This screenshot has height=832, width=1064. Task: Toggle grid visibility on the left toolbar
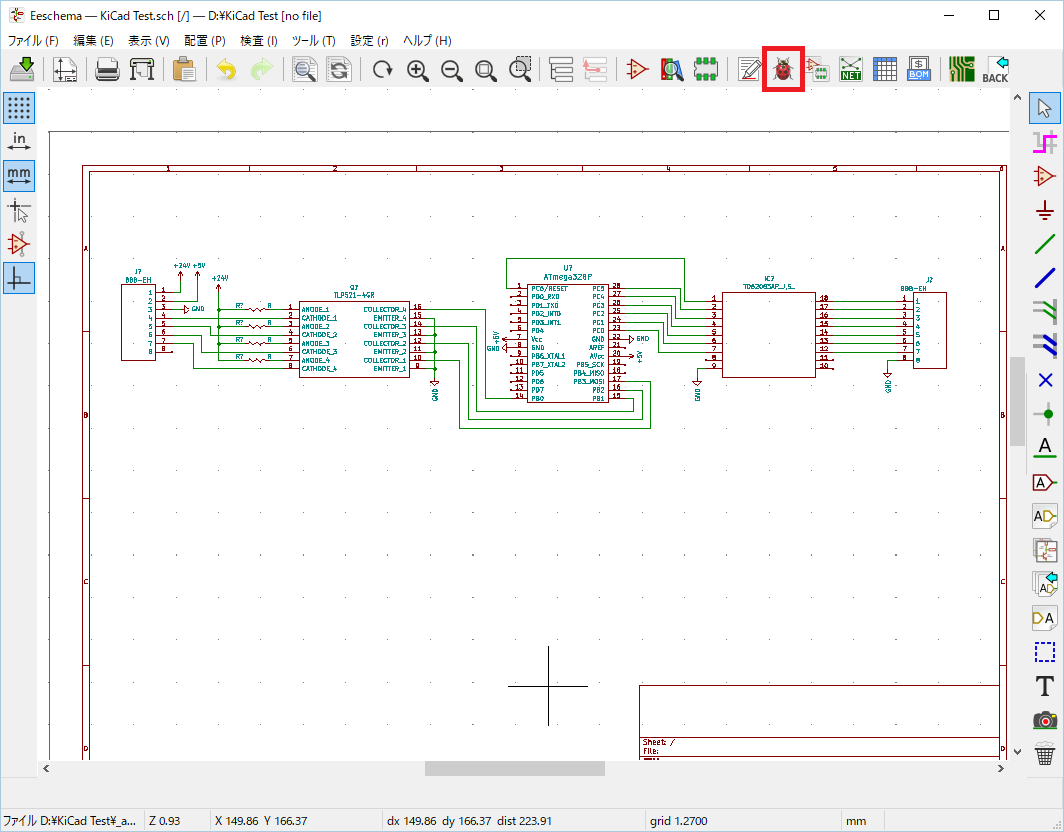point(19,108)
